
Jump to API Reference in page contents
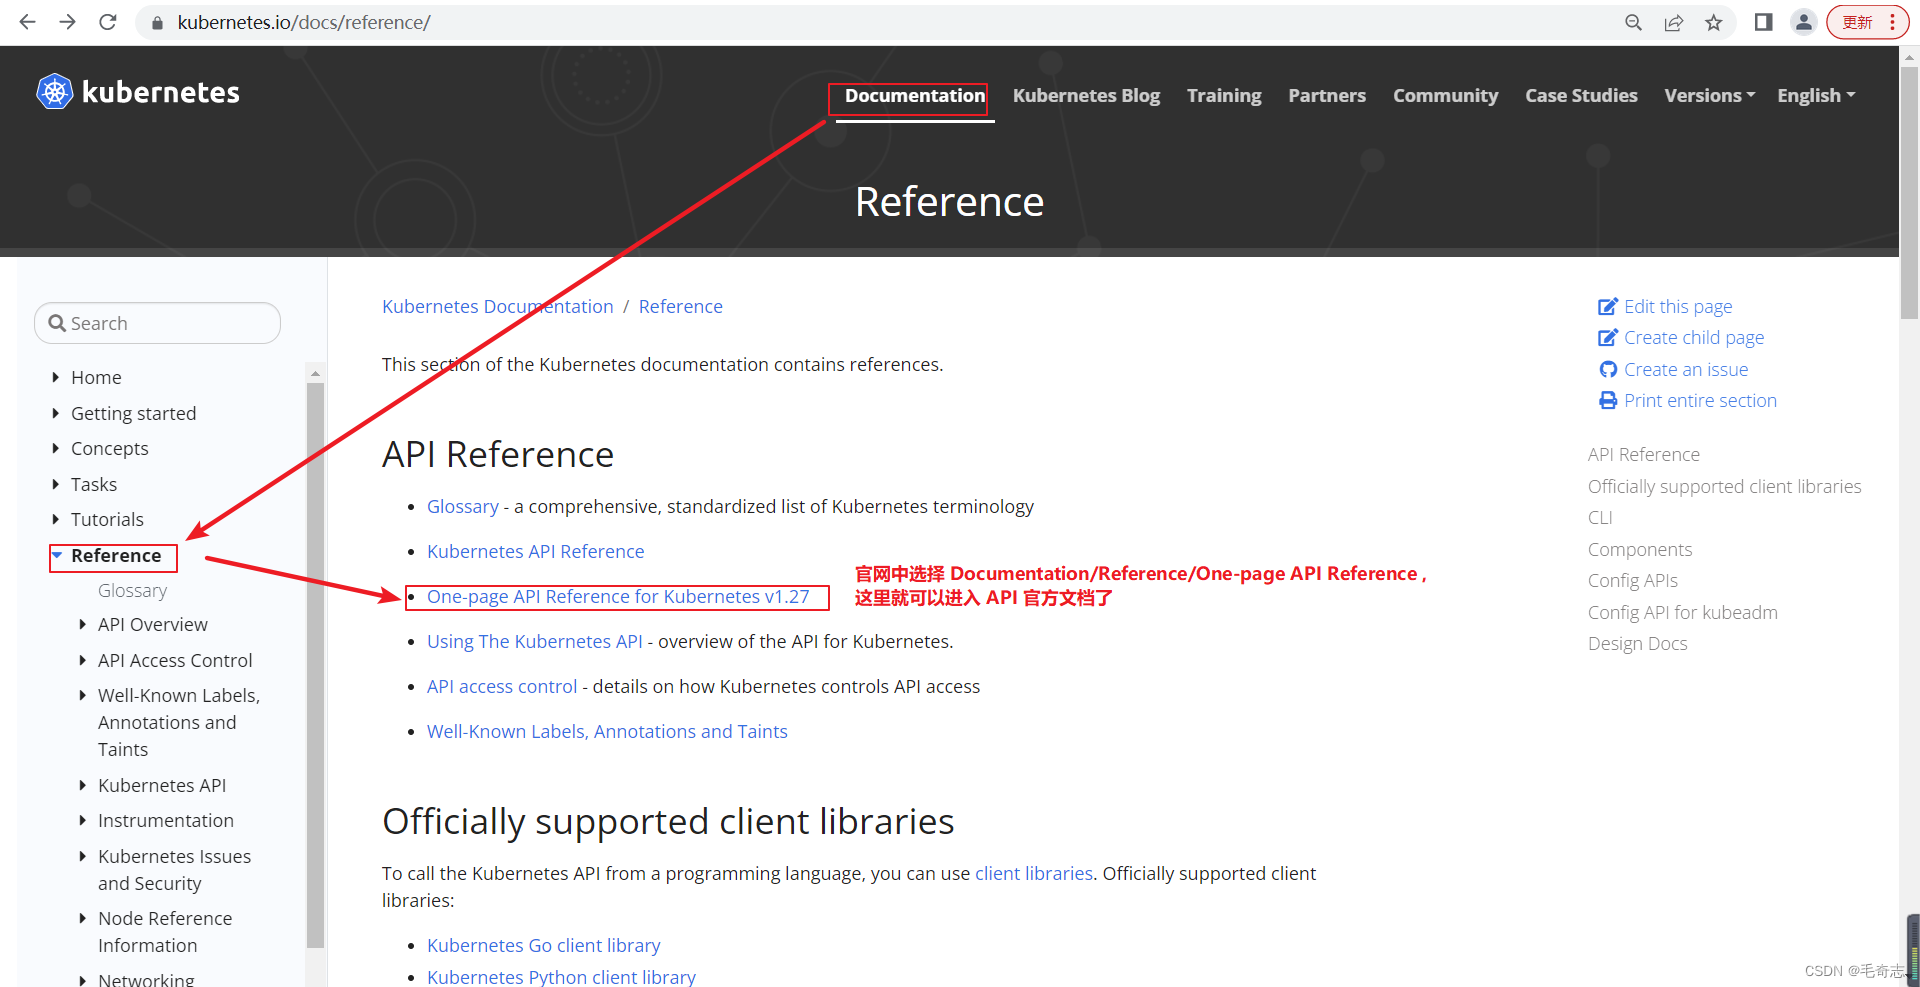[1643, 454]
